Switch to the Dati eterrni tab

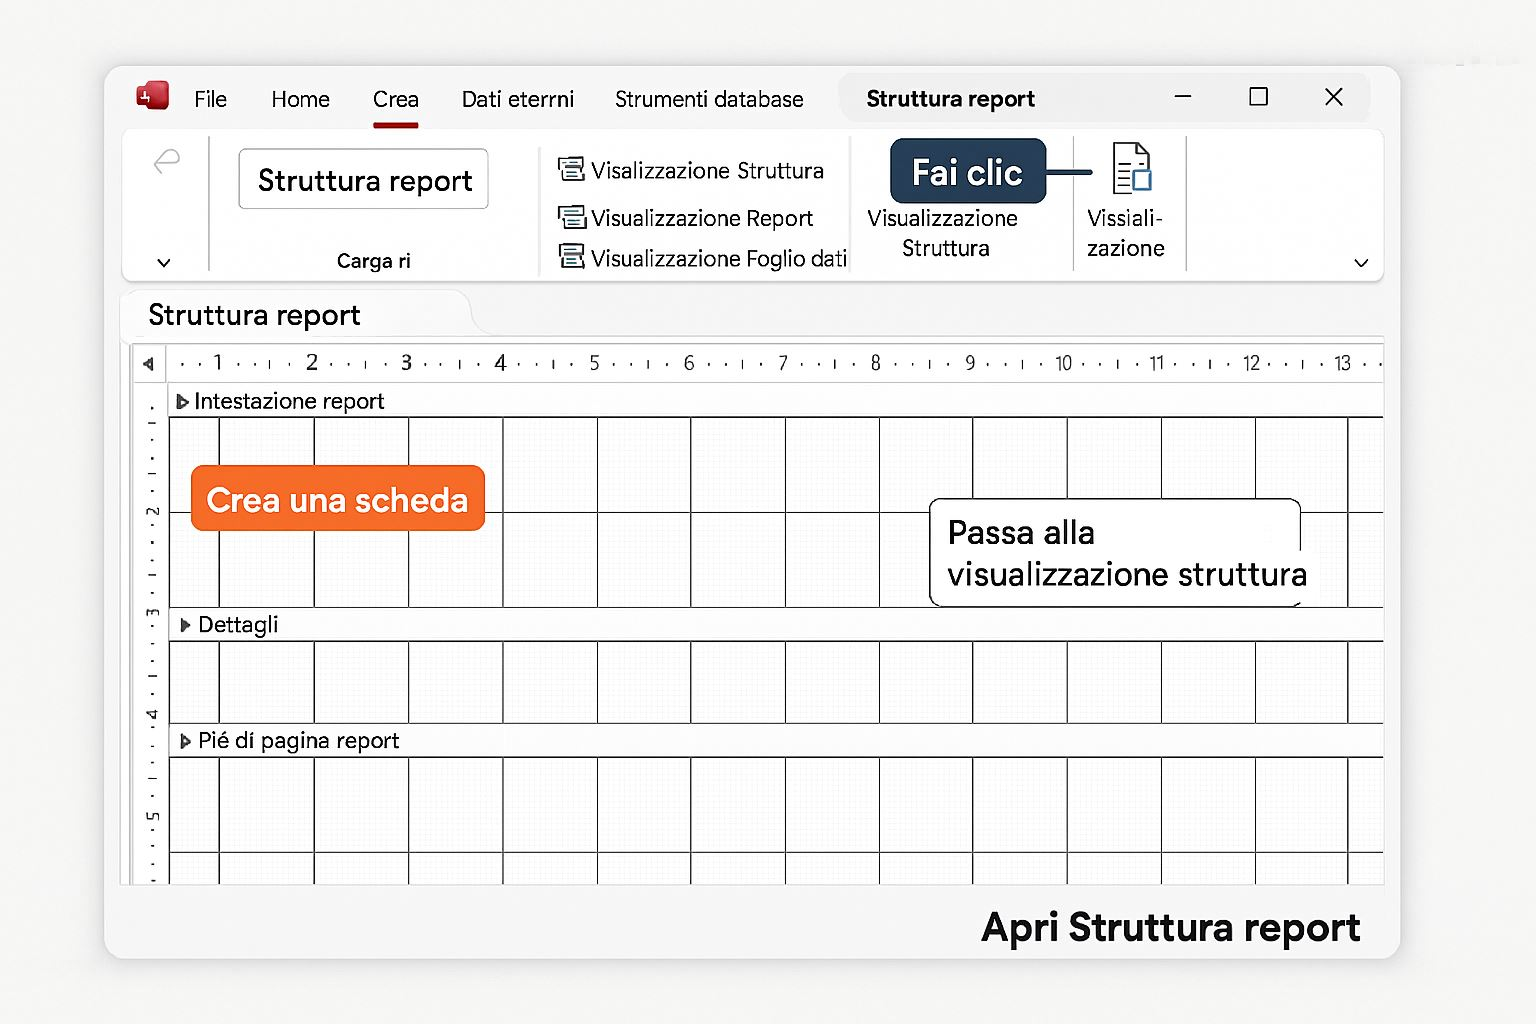tap(517, 99)
